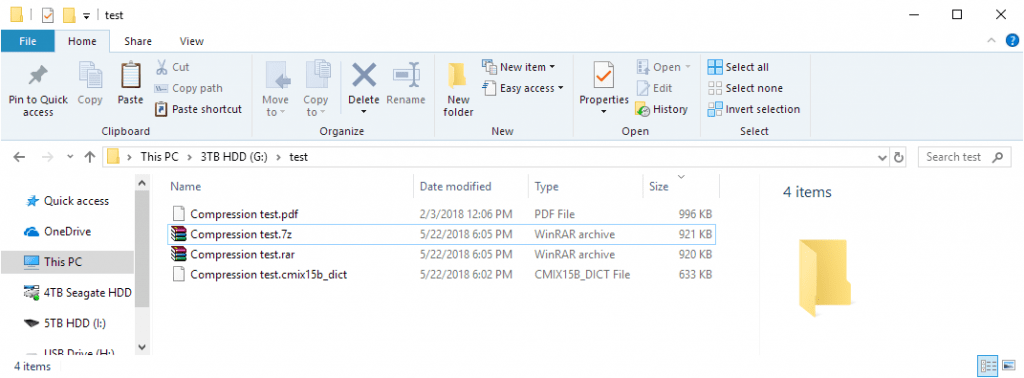Open Explorer Help question mark

click(x=1012, y=40)
